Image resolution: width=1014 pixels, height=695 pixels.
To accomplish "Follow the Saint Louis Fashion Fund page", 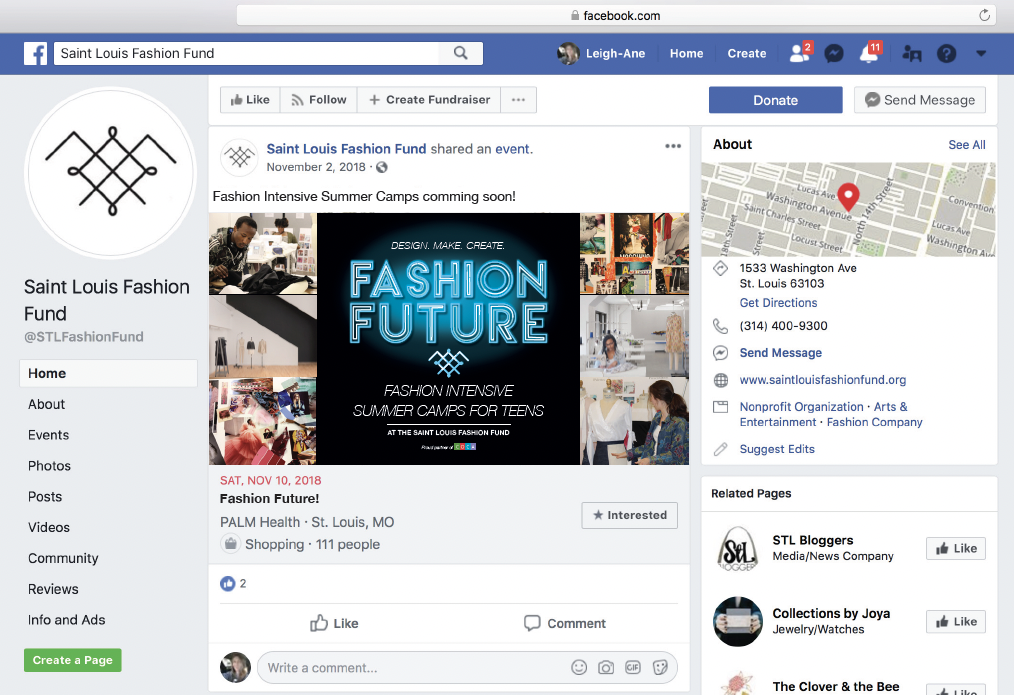I will 318,99.
